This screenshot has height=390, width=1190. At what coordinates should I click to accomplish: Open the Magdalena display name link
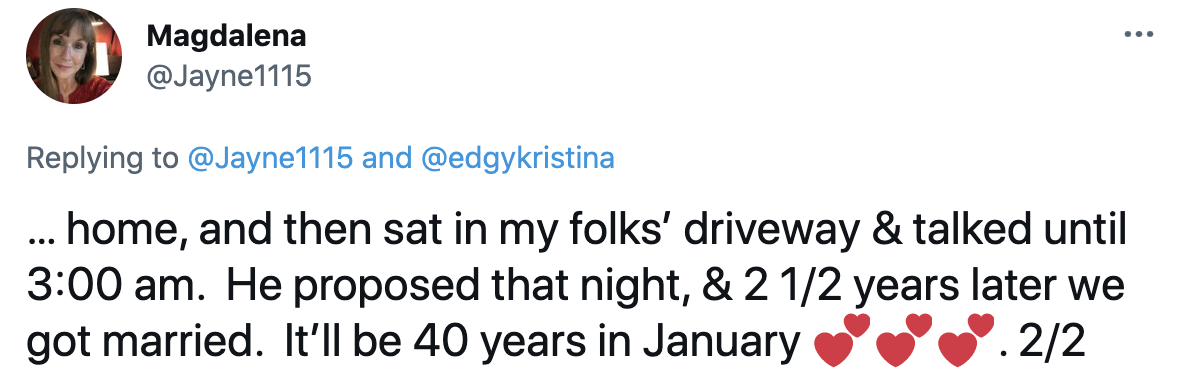[x=225, y=34]
